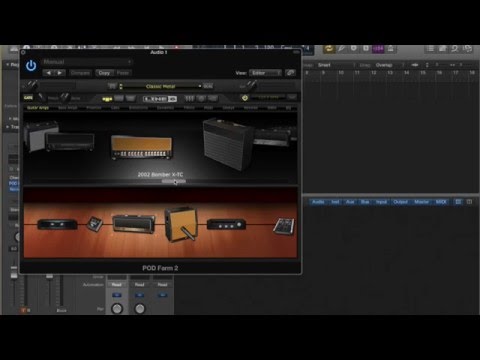This screenshot has height=360, width=480.
Task: Step through presets with arrows beside Classic Metal
Action: pyautogui.click(x=121, y=86)
